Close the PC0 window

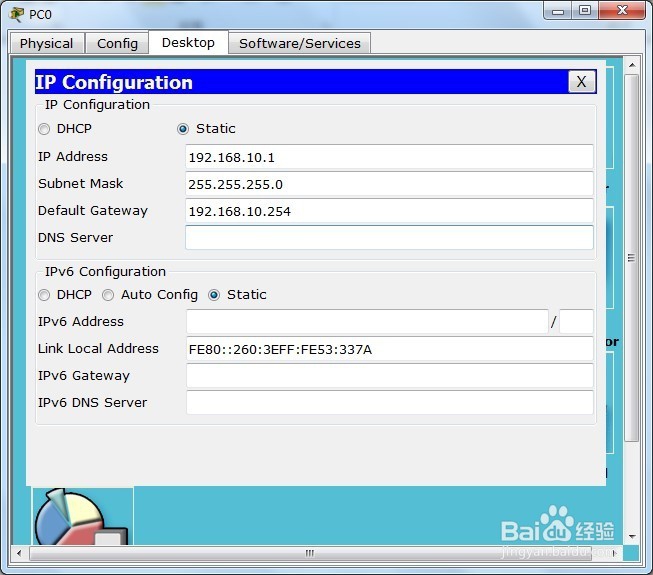(622, 10)
